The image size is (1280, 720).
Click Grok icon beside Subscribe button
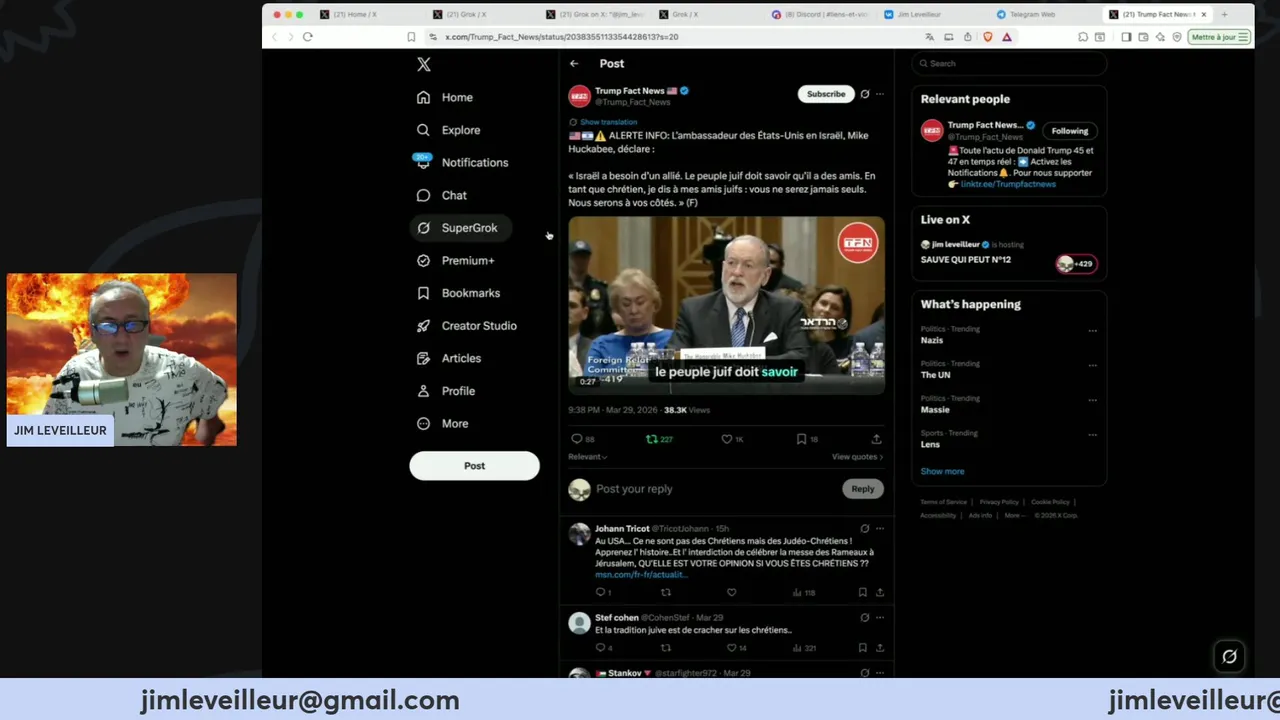point(865,94)
